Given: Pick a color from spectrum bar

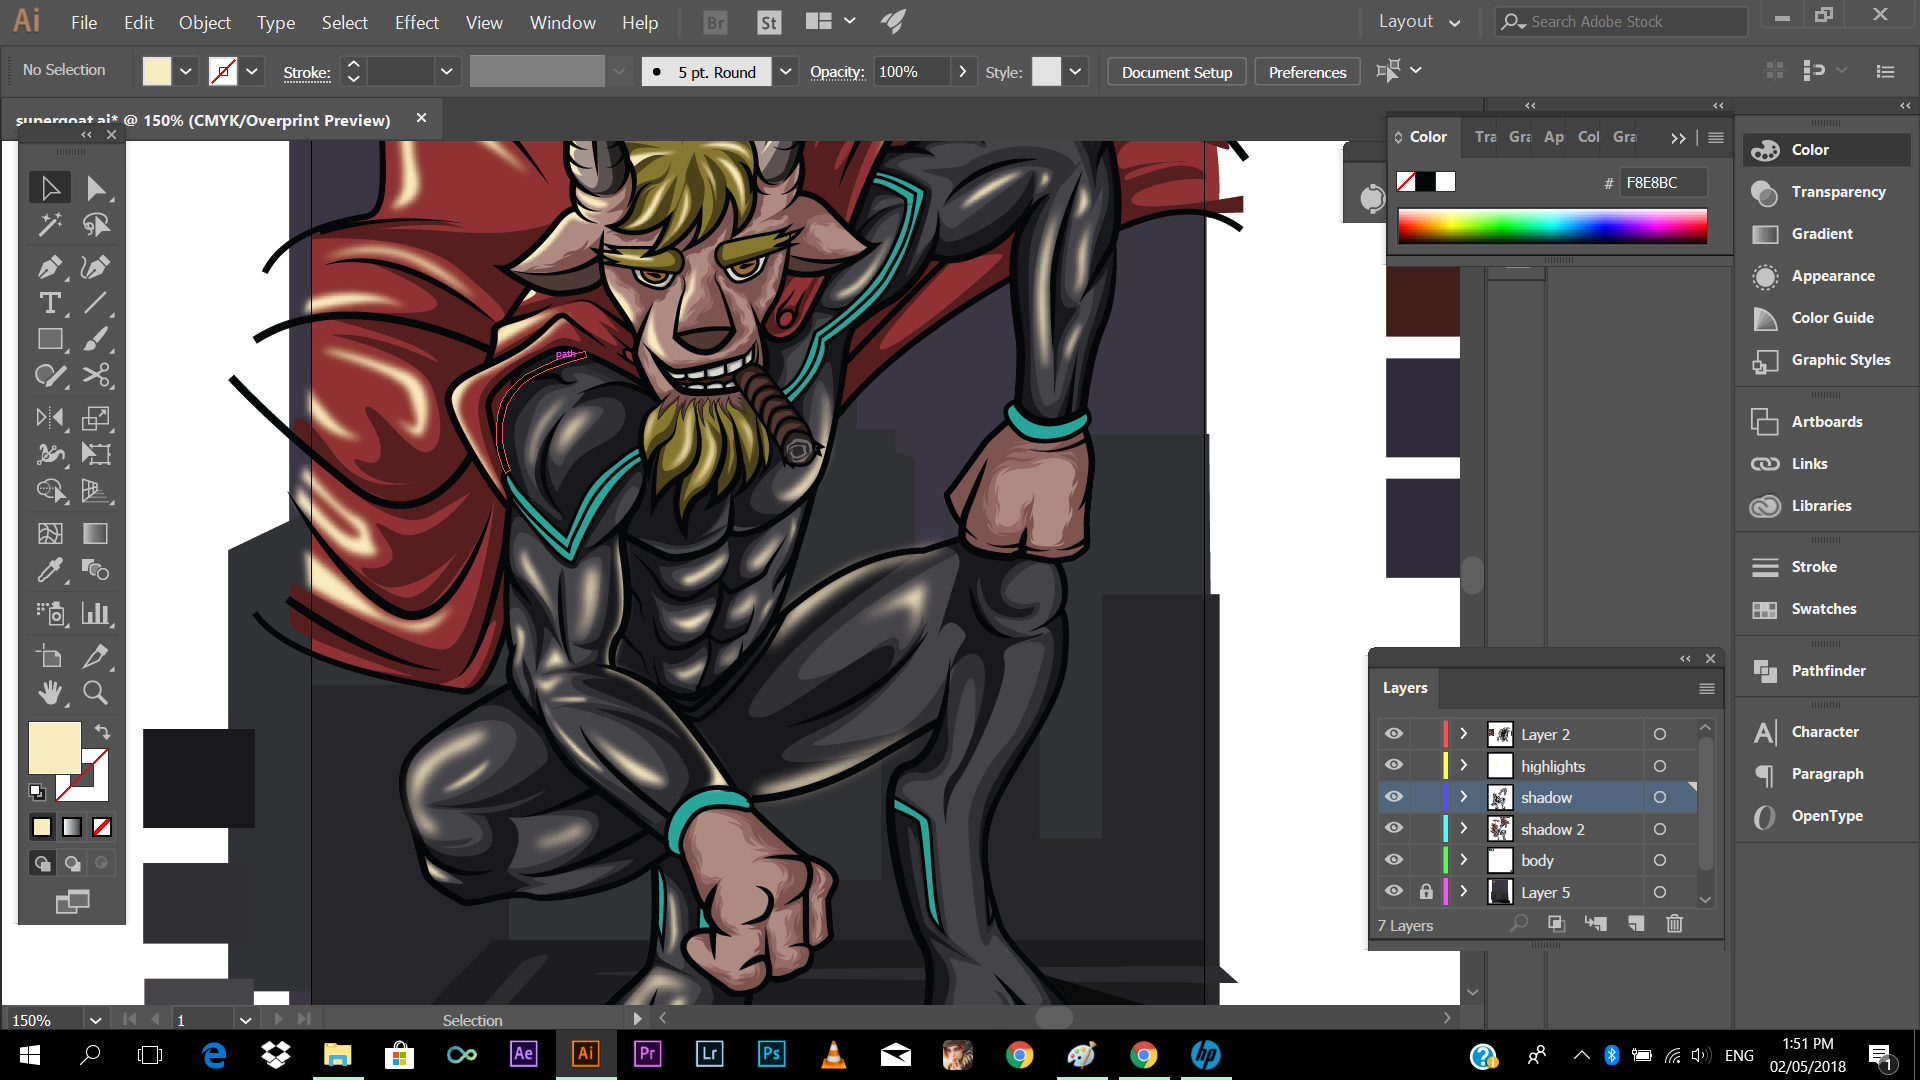Looking at the screenshot, I should (x=1552, y=226).
